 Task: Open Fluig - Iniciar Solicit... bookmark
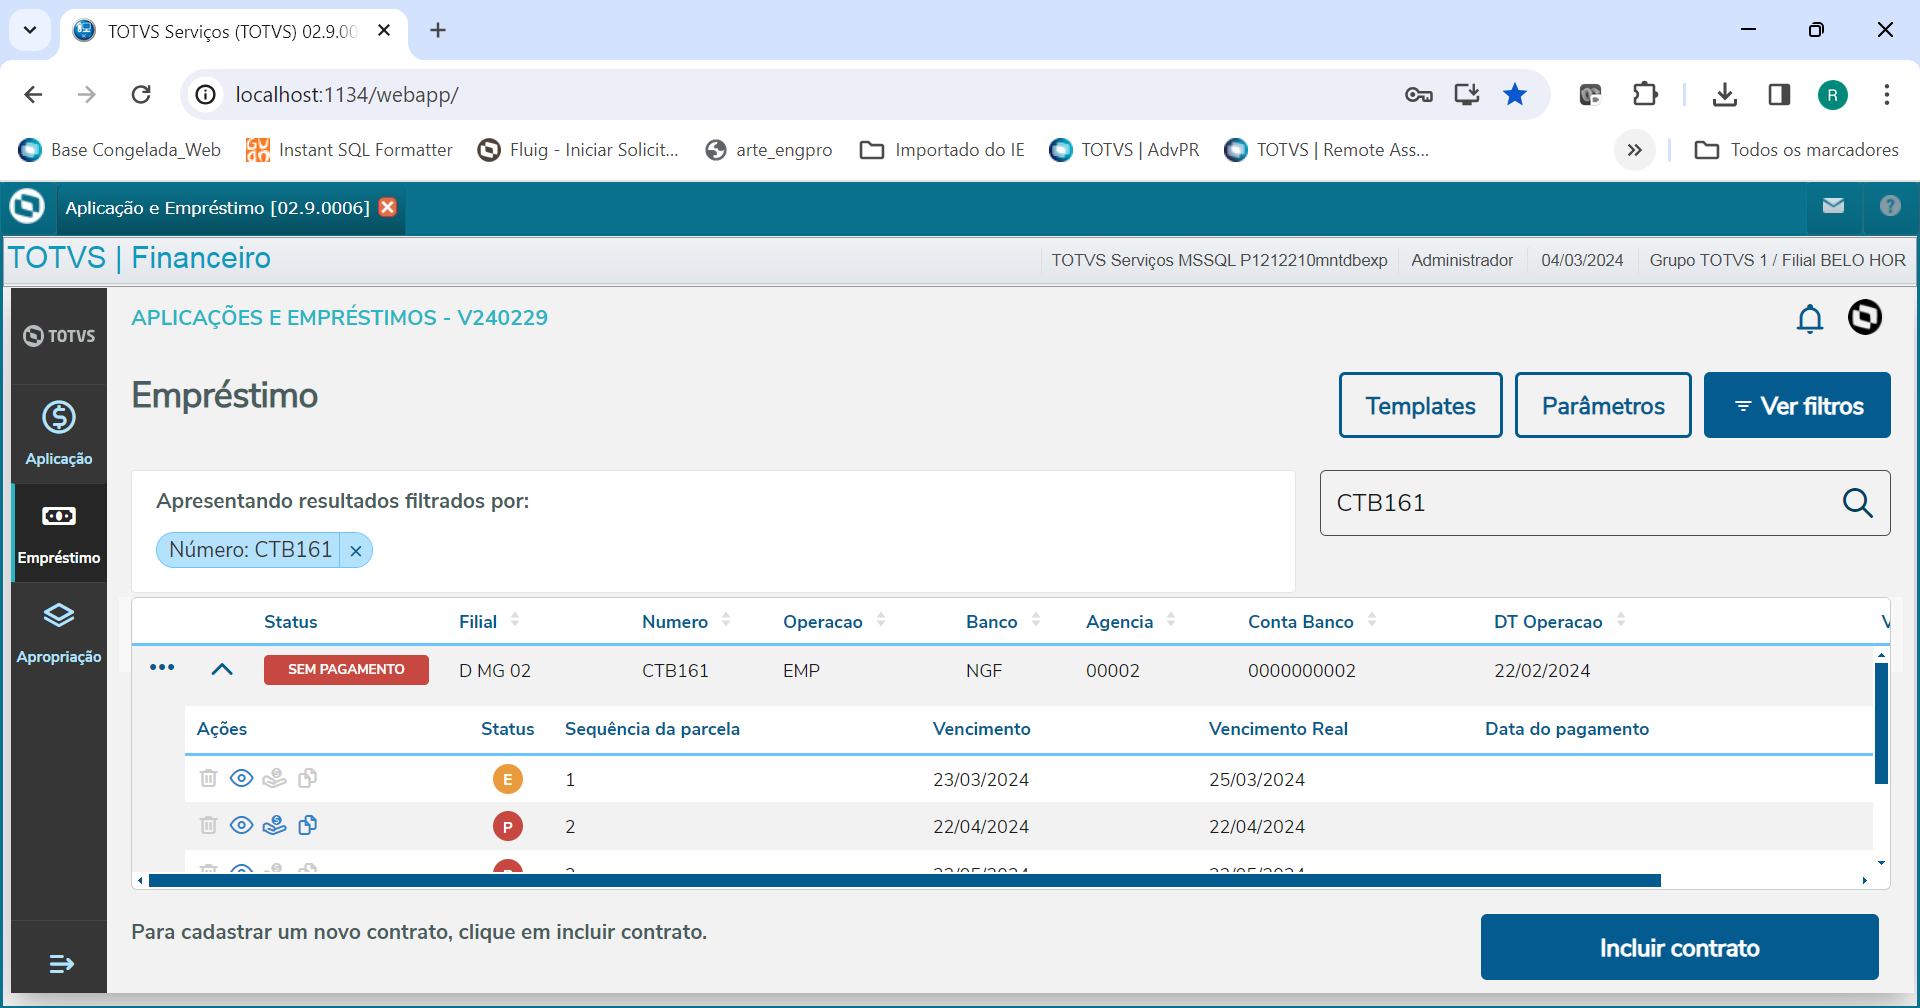[578, 150]
